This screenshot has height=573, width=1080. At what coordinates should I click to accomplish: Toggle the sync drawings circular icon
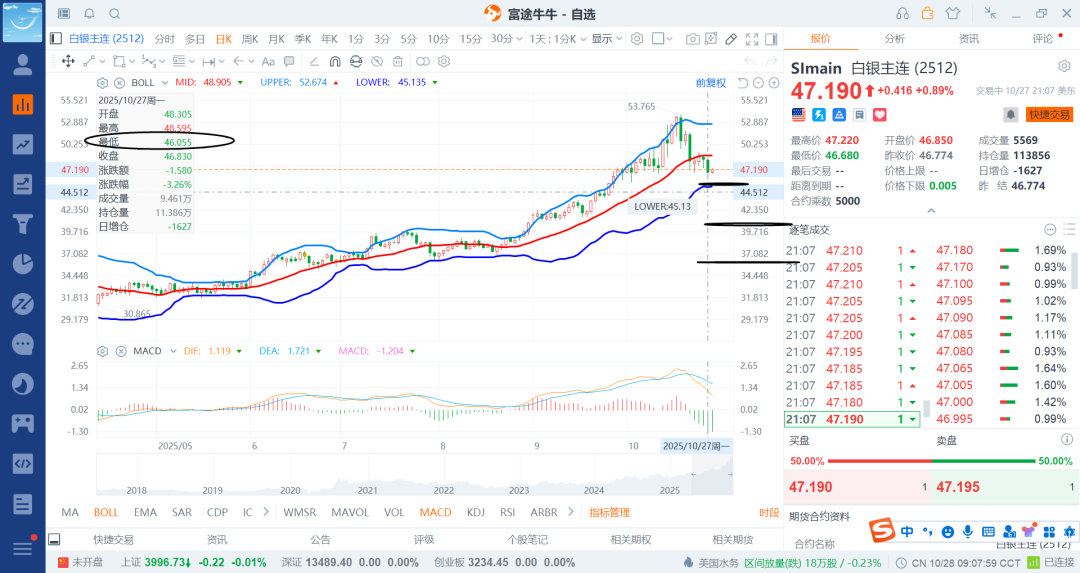coord(355,61)
